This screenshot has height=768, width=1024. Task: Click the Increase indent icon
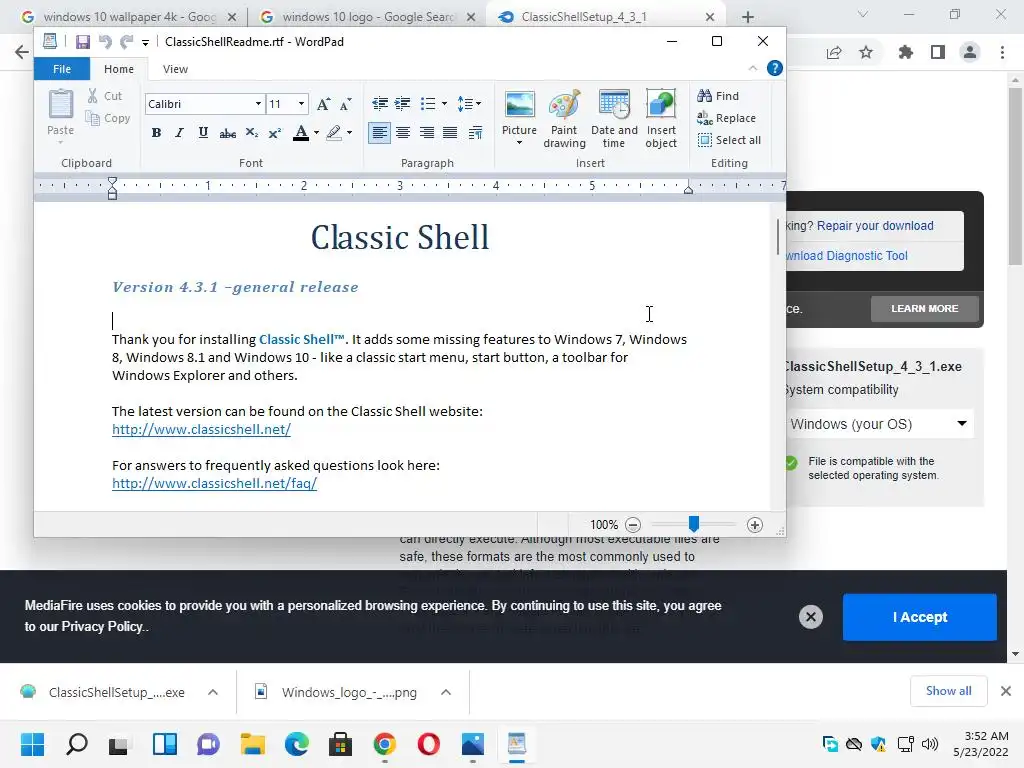(x=403, y=103)
